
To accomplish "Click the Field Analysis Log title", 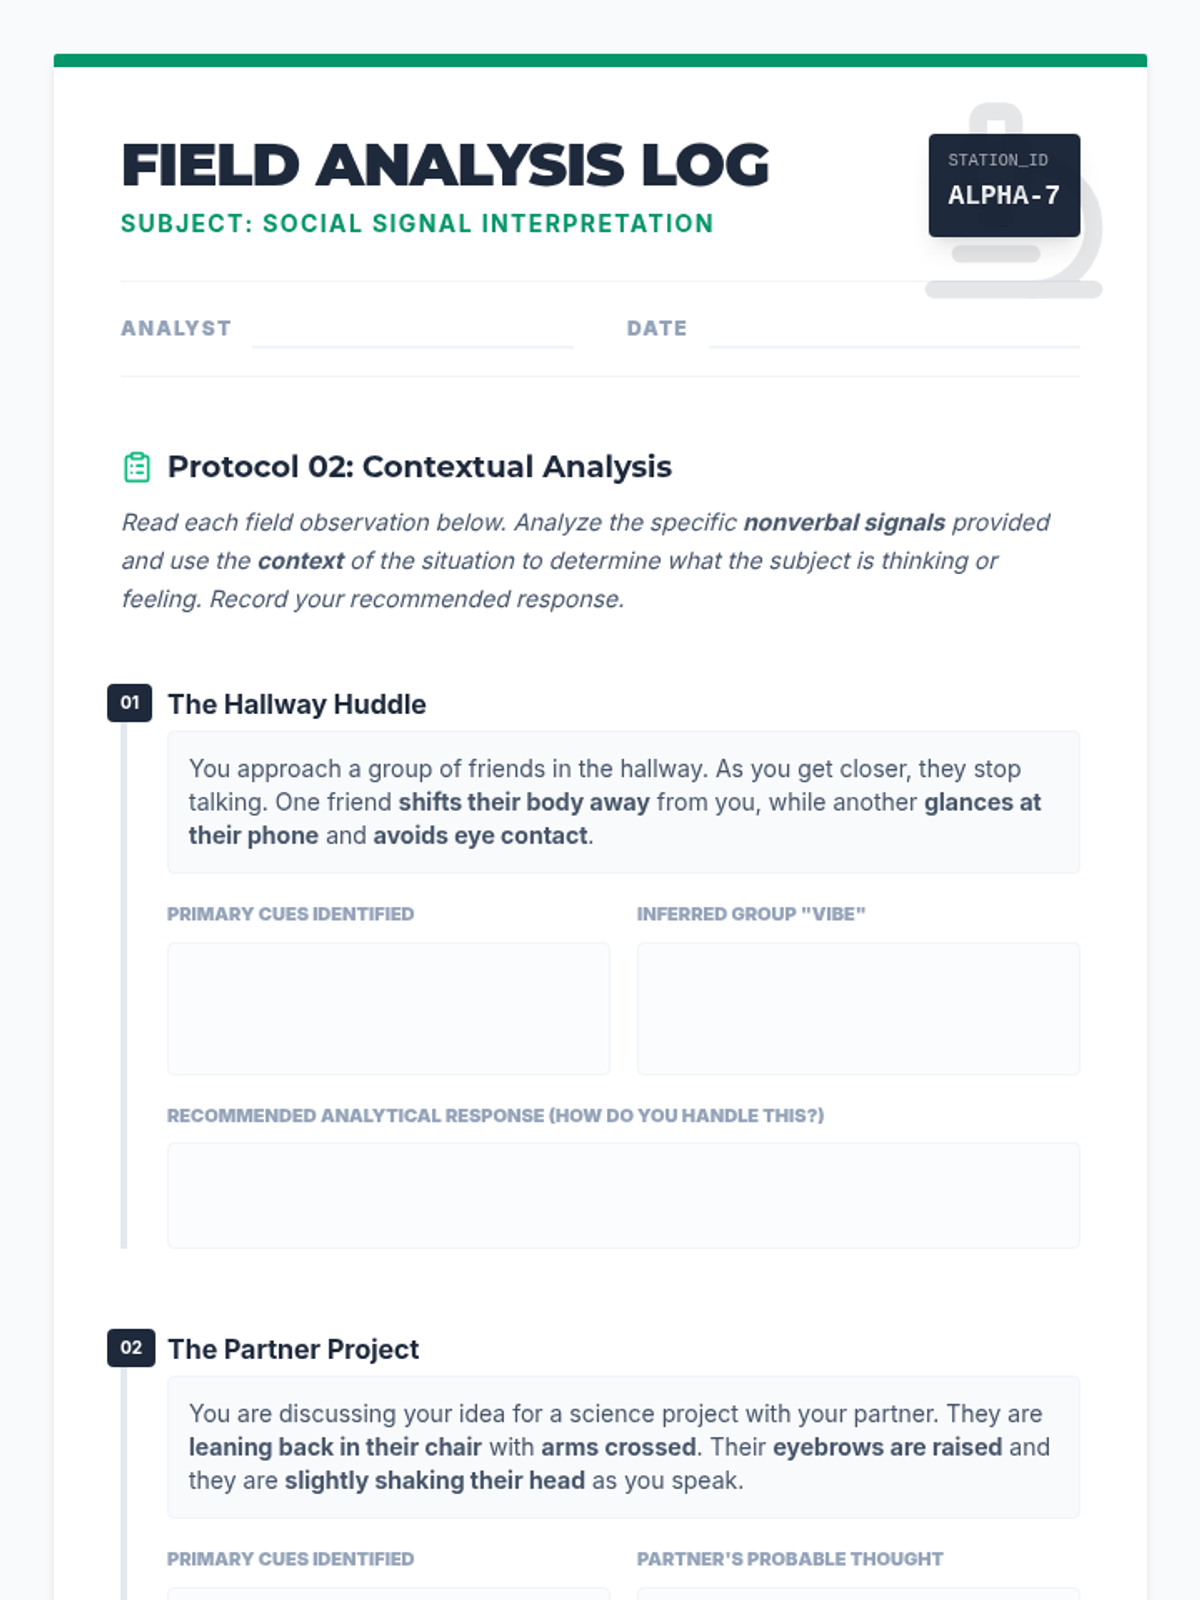I will pos(445,165).
